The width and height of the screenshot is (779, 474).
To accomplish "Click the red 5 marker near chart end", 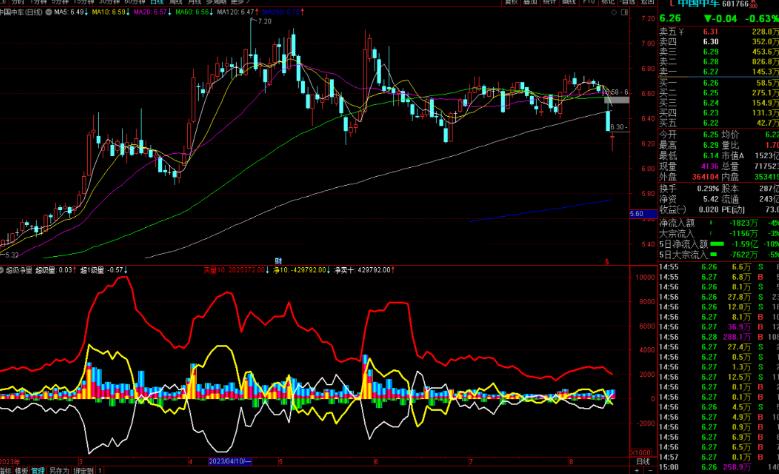I will pos(606,261).
